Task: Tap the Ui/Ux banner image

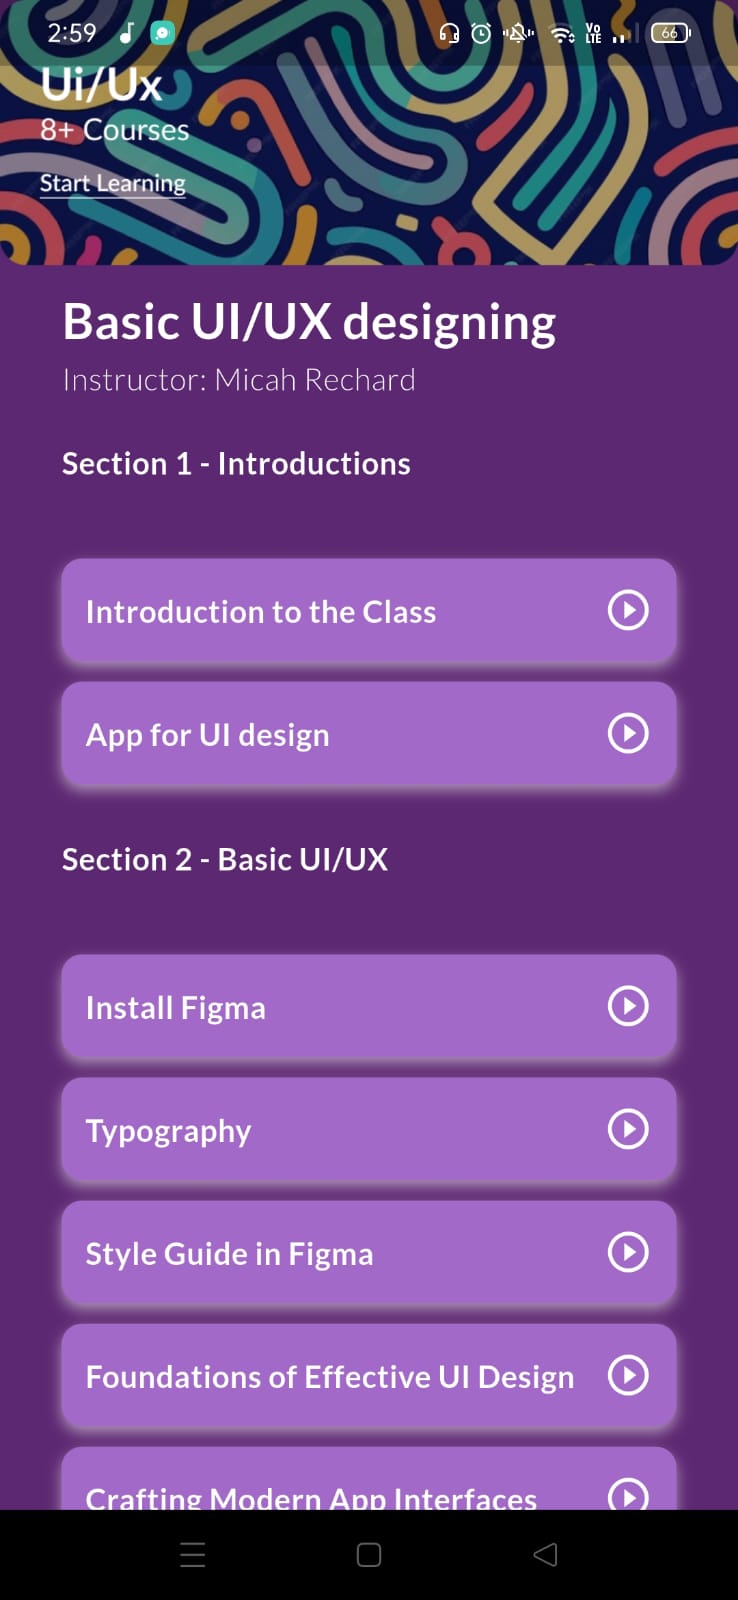Action: pyautogui.click(x=369, y=132)
